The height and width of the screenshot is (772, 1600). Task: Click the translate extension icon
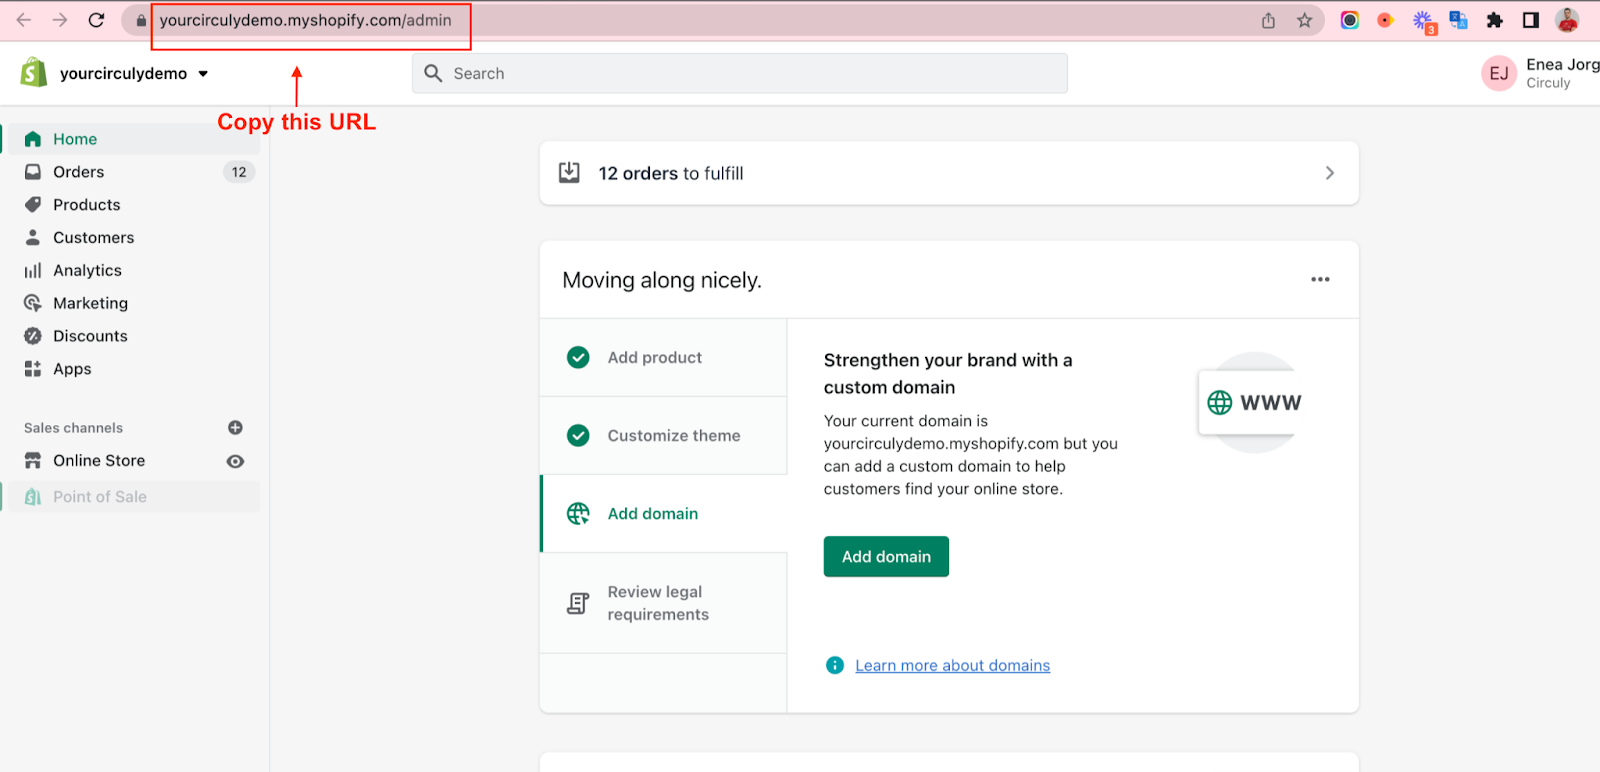[1458, 20]
